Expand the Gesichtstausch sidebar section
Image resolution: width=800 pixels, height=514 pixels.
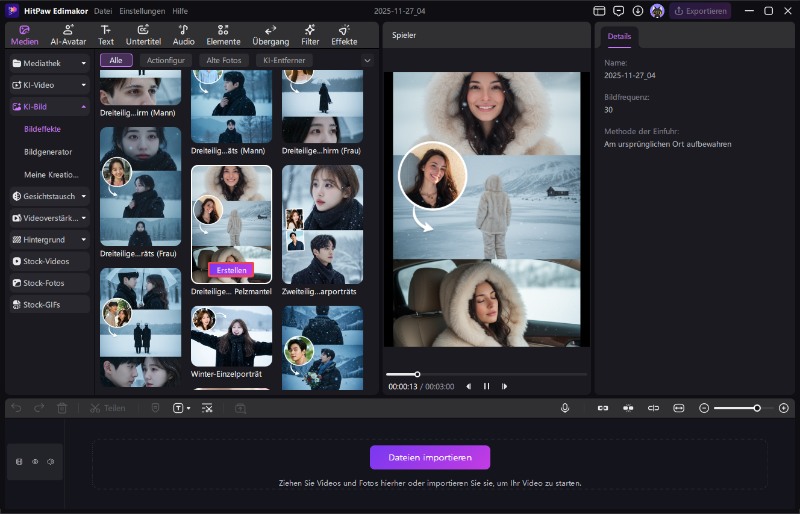pyautogui.click(x=84, y=196)
